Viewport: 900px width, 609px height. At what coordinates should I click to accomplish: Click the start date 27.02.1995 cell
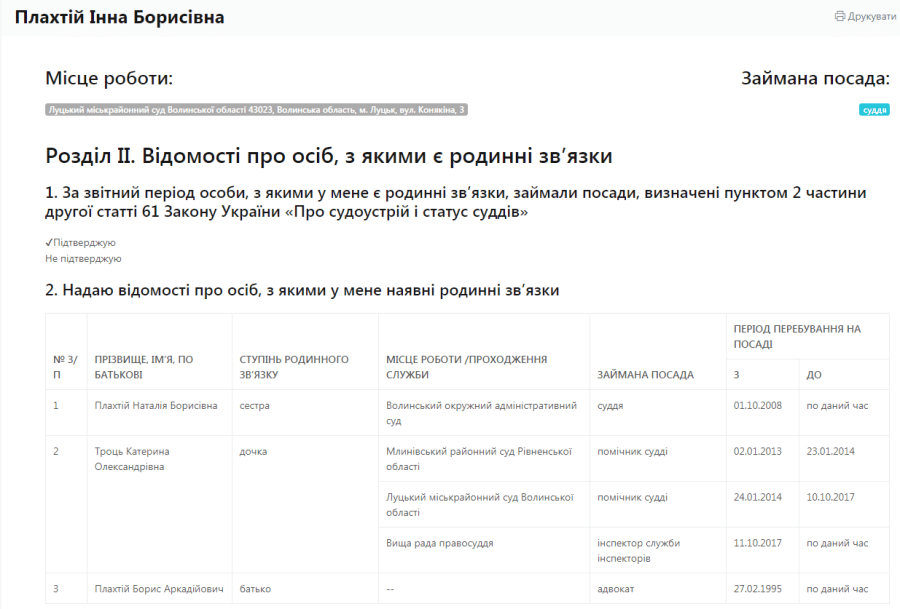point(757,589)
